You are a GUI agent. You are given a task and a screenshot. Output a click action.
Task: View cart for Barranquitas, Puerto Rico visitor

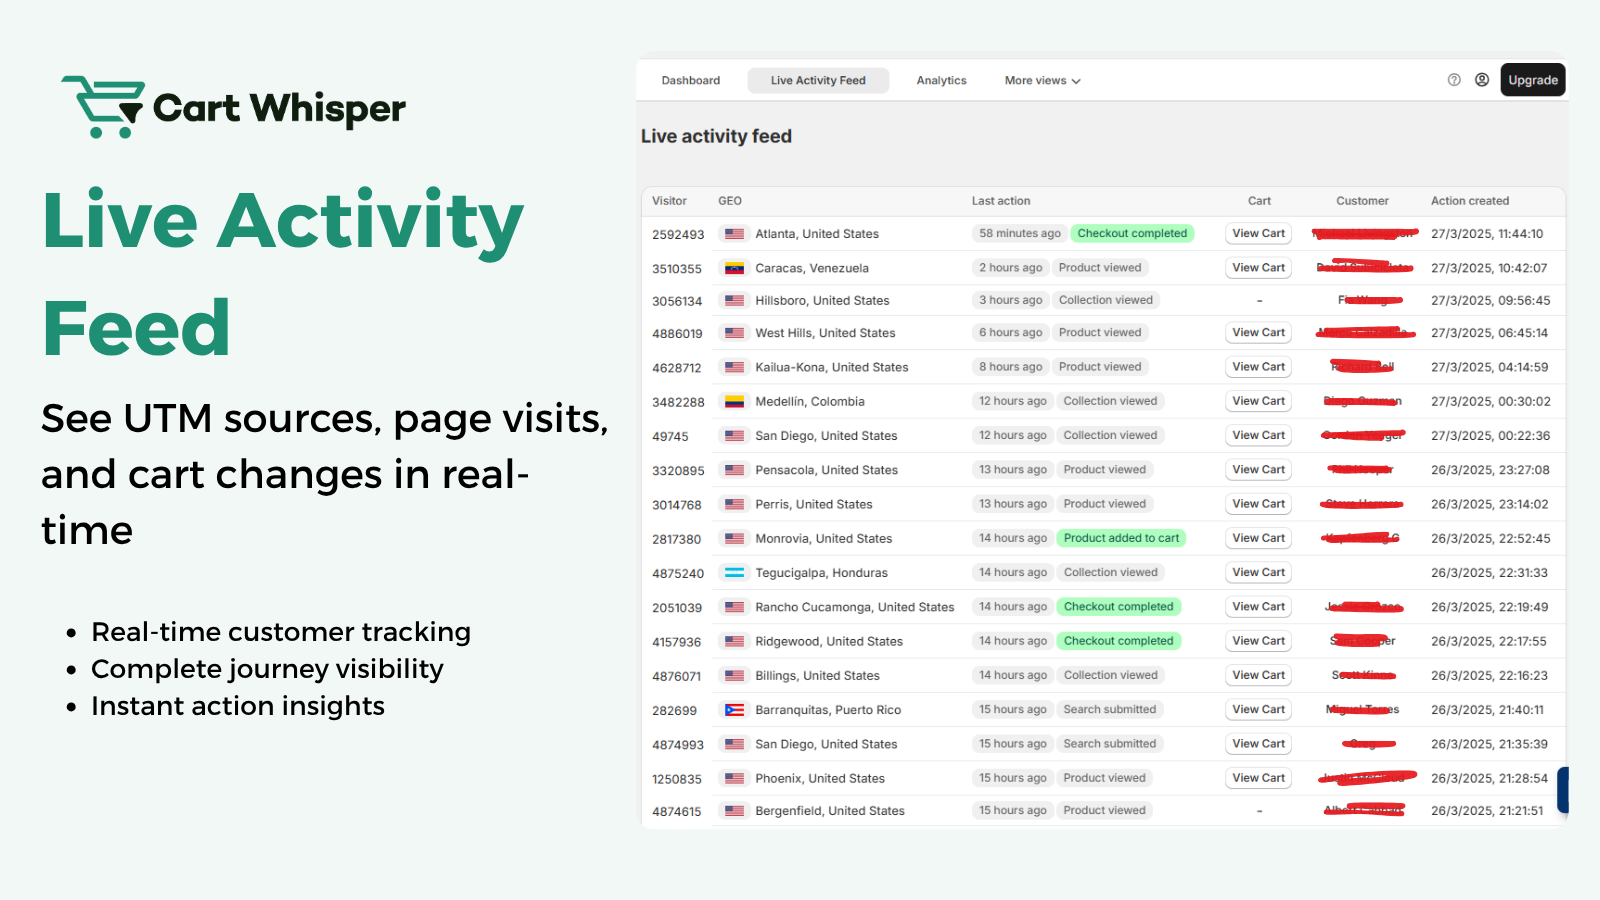(x=1259, y=709)
